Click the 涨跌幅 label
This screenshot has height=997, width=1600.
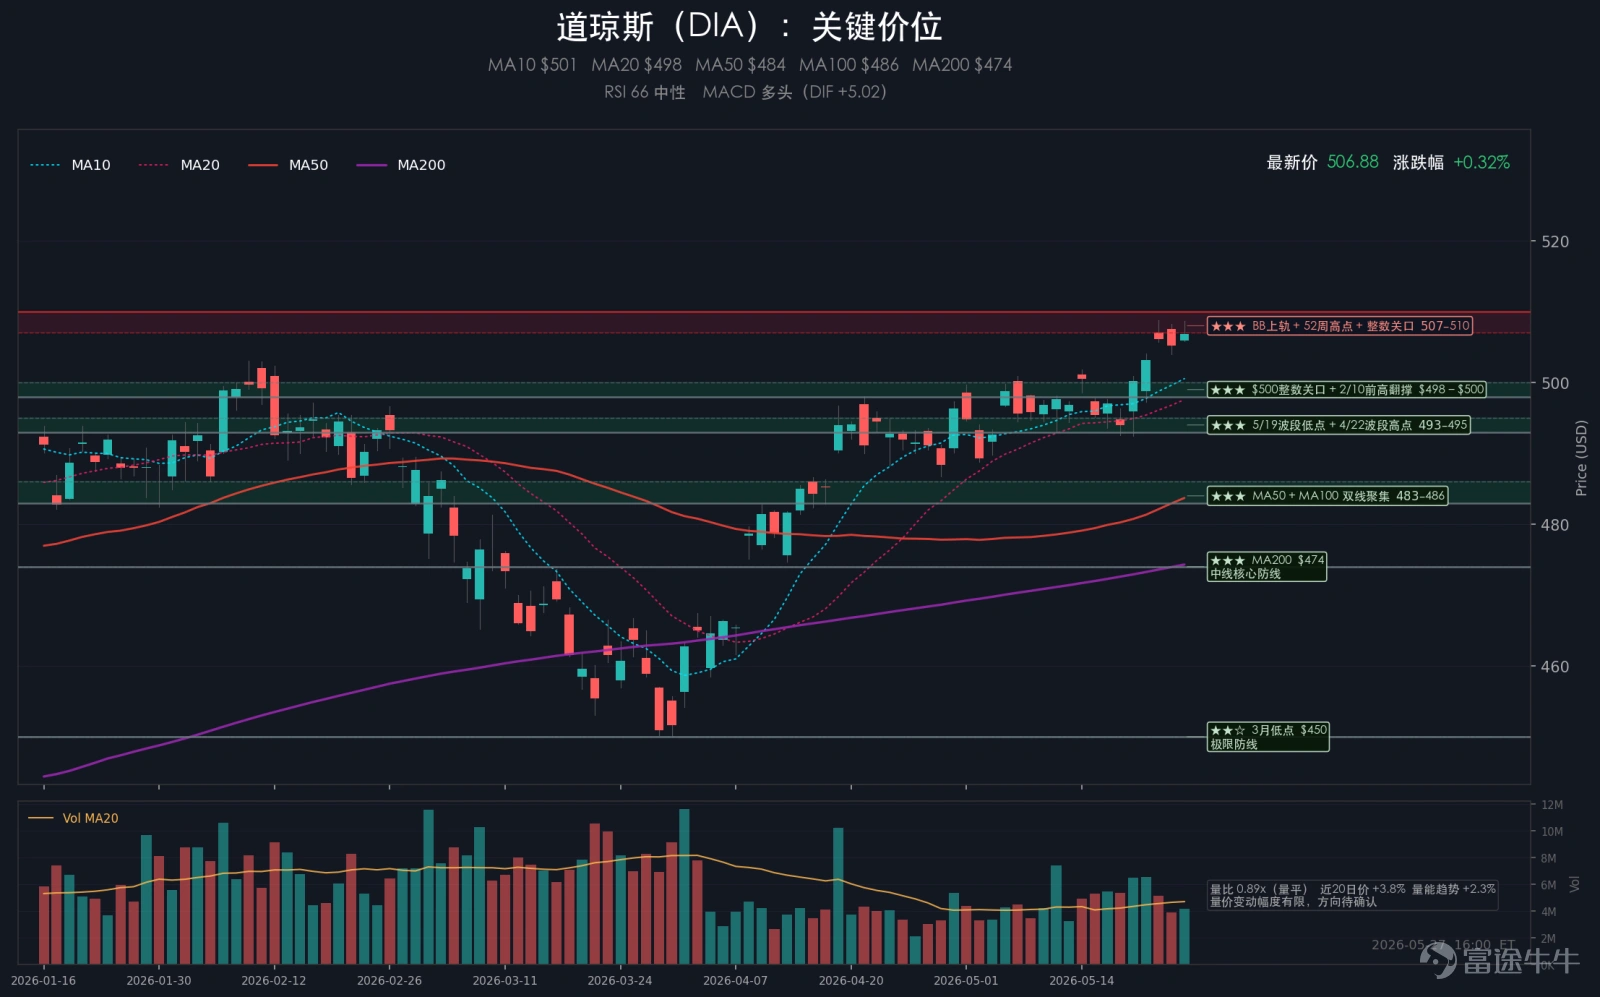(1418, 162)
